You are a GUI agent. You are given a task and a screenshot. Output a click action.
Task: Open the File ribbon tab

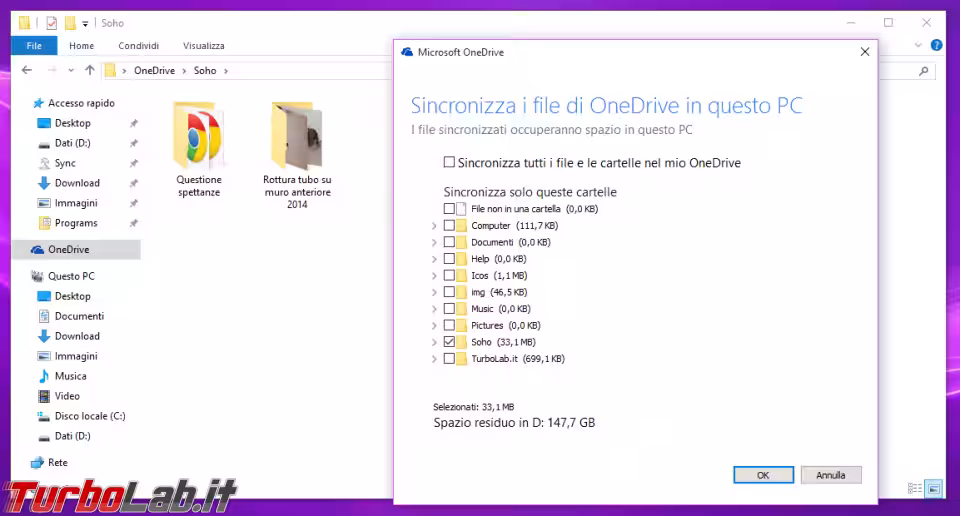pyautogui.click(x=34, y=46)
